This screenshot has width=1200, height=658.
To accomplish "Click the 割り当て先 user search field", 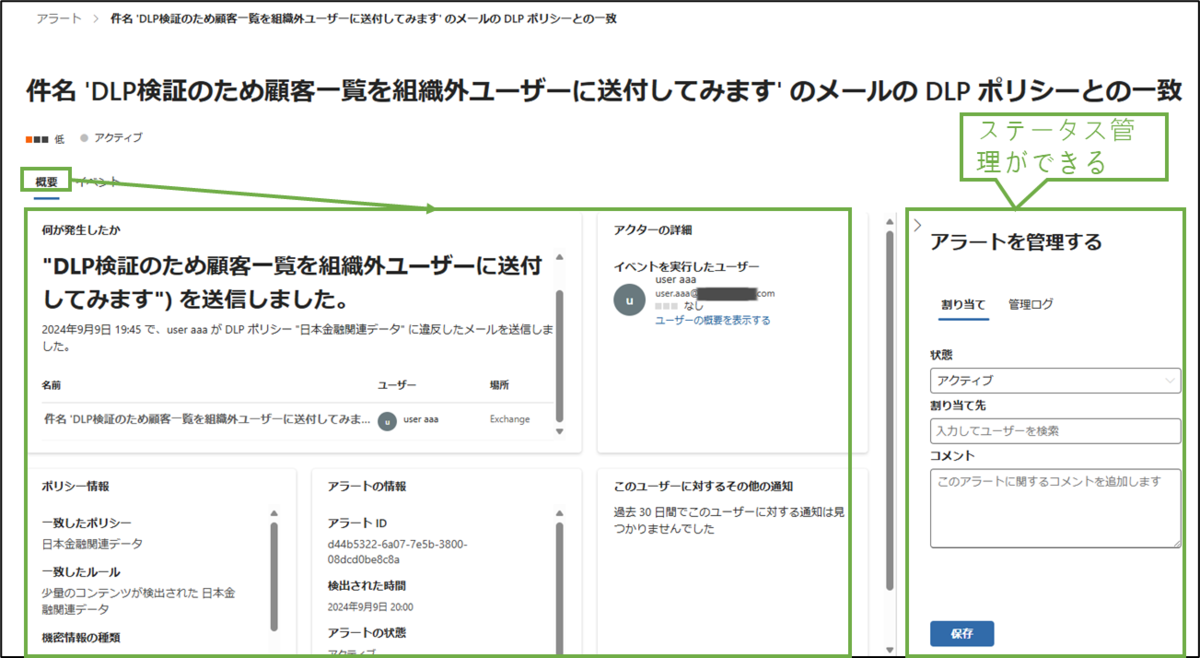I will (1055, 431).
